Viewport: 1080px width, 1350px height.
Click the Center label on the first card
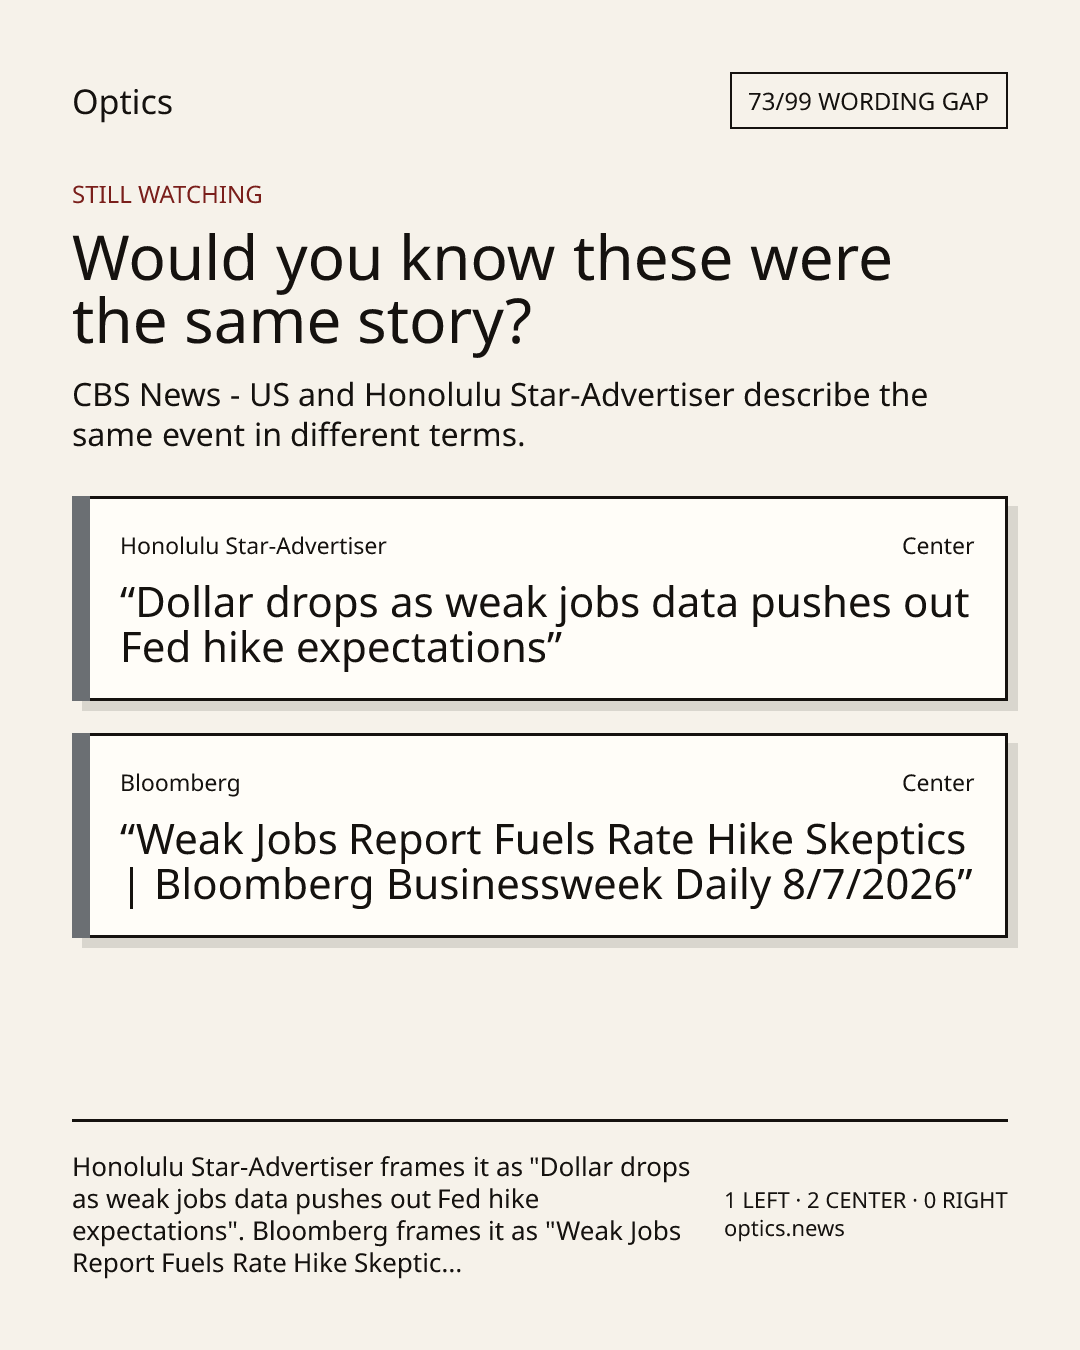tap(937, 546)
